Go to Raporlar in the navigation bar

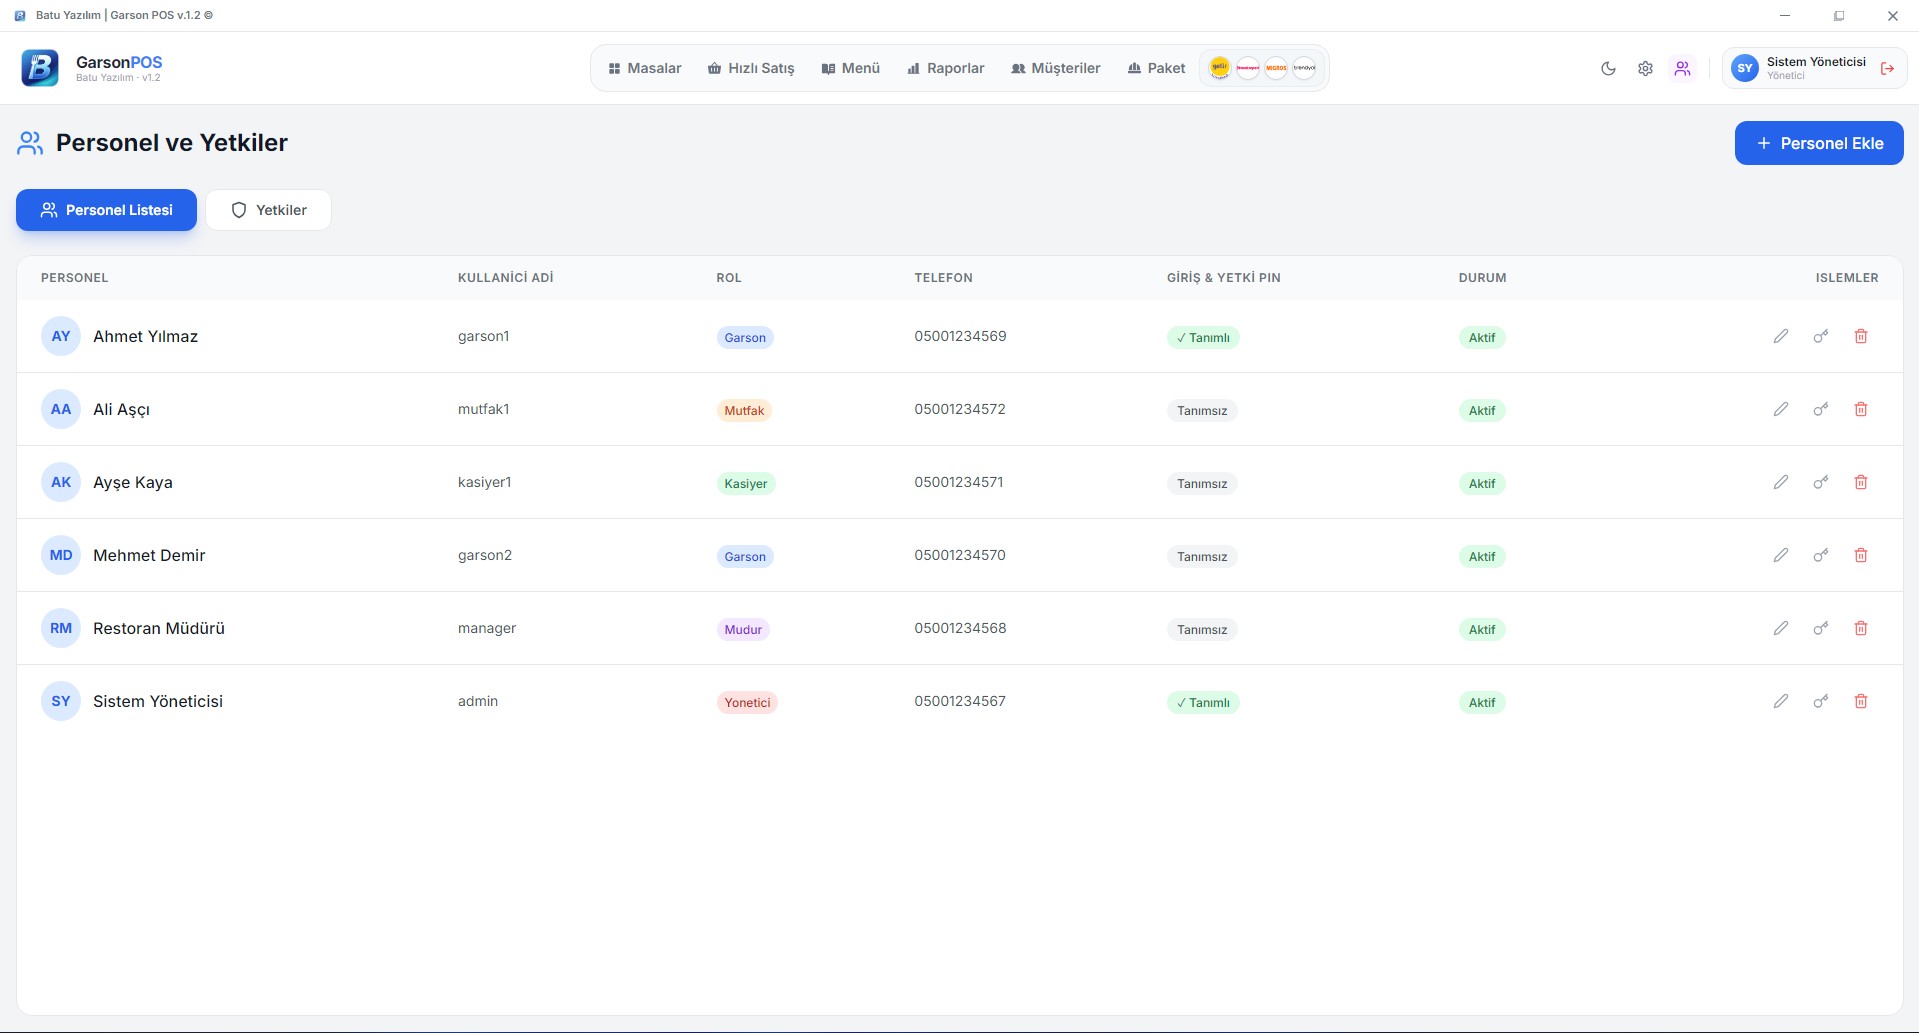pos(945,68)
